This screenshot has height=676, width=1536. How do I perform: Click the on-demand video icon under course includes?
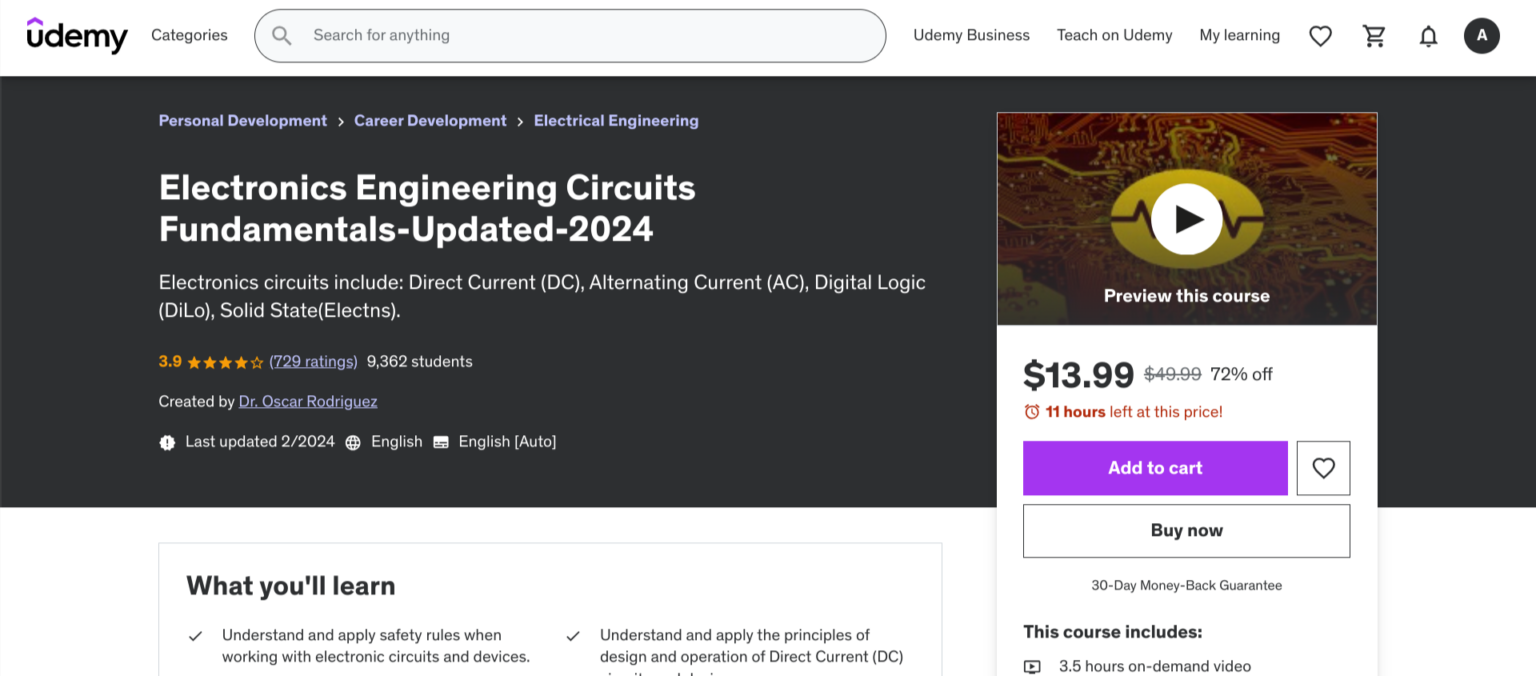click(1032, 665)
